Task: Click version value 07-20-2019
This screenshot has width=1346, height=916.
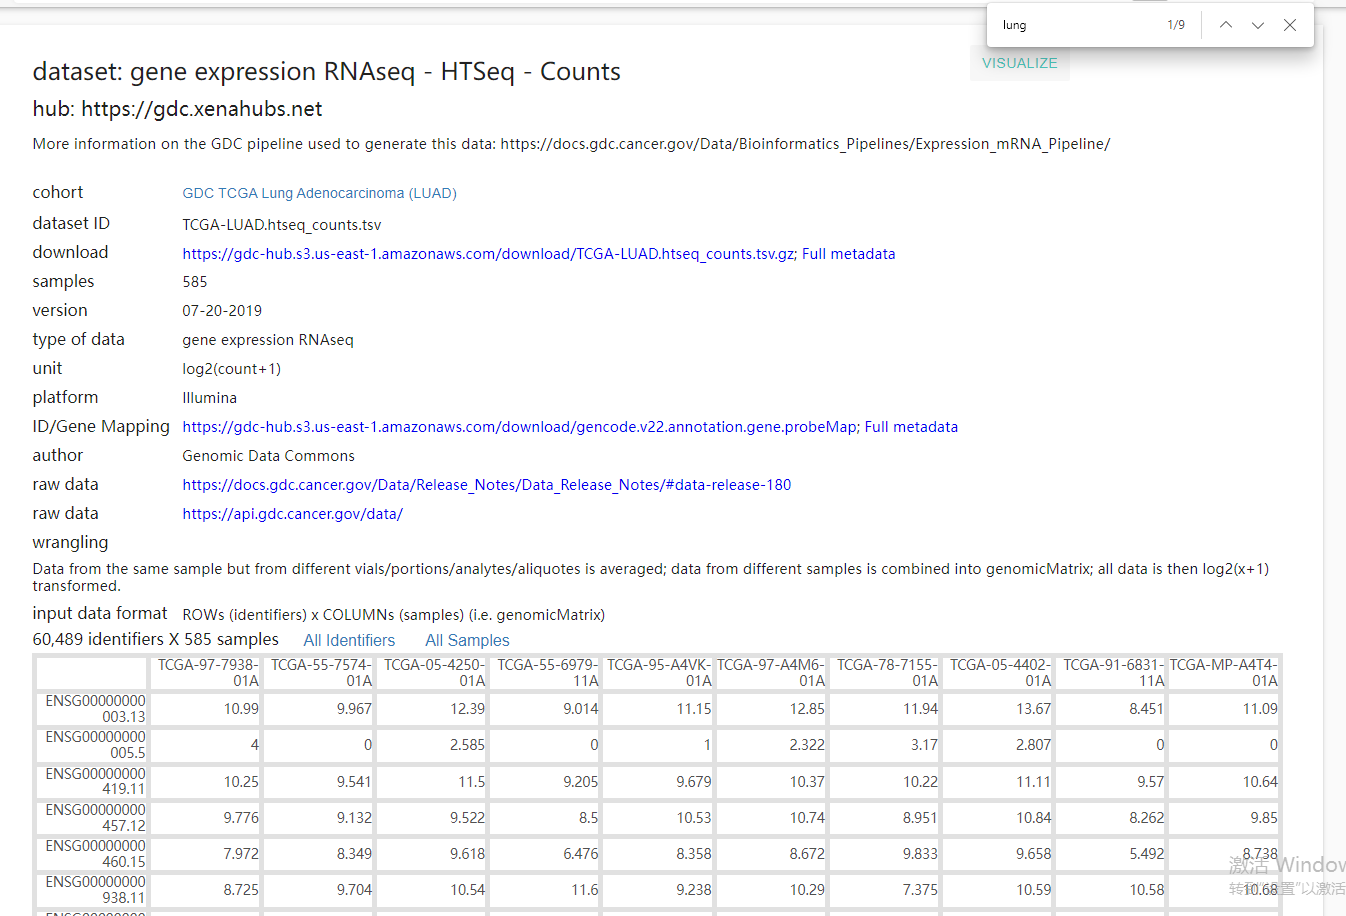Action: 222,311
